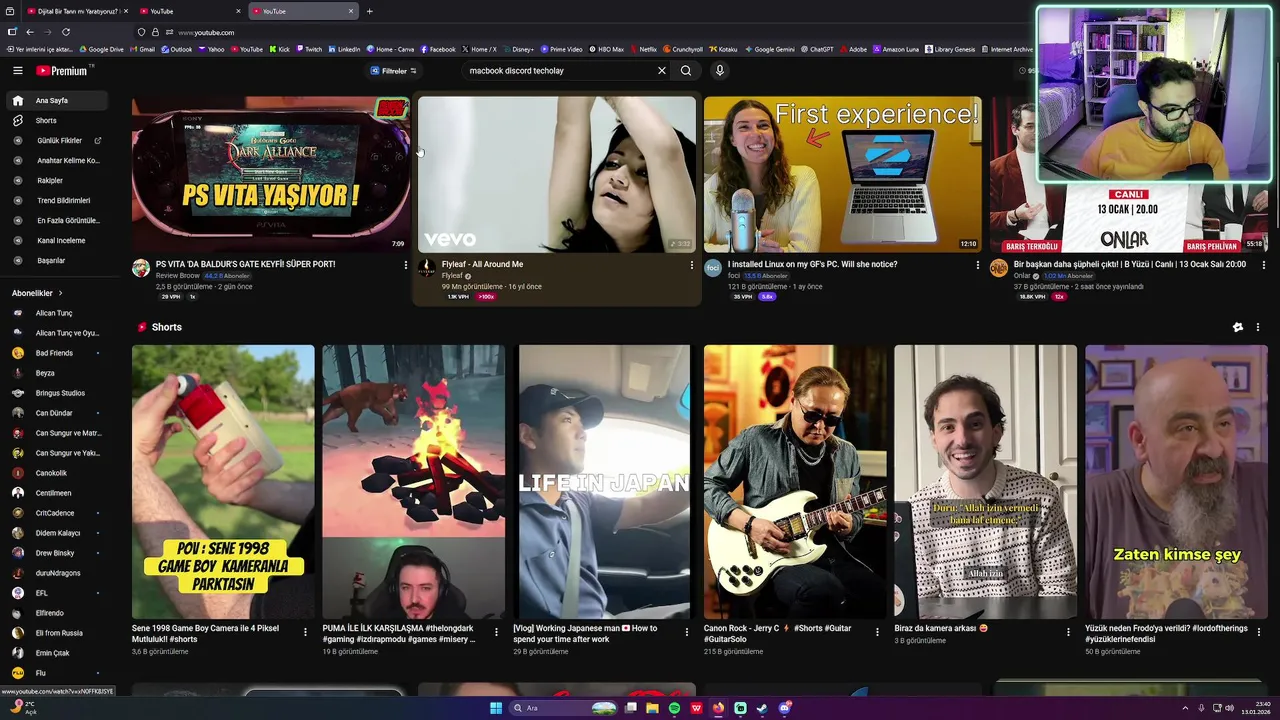Screen dimensions: 1280x720
Task: Open the campfire PUMA short thumbnail
Action: coord(414,482)
